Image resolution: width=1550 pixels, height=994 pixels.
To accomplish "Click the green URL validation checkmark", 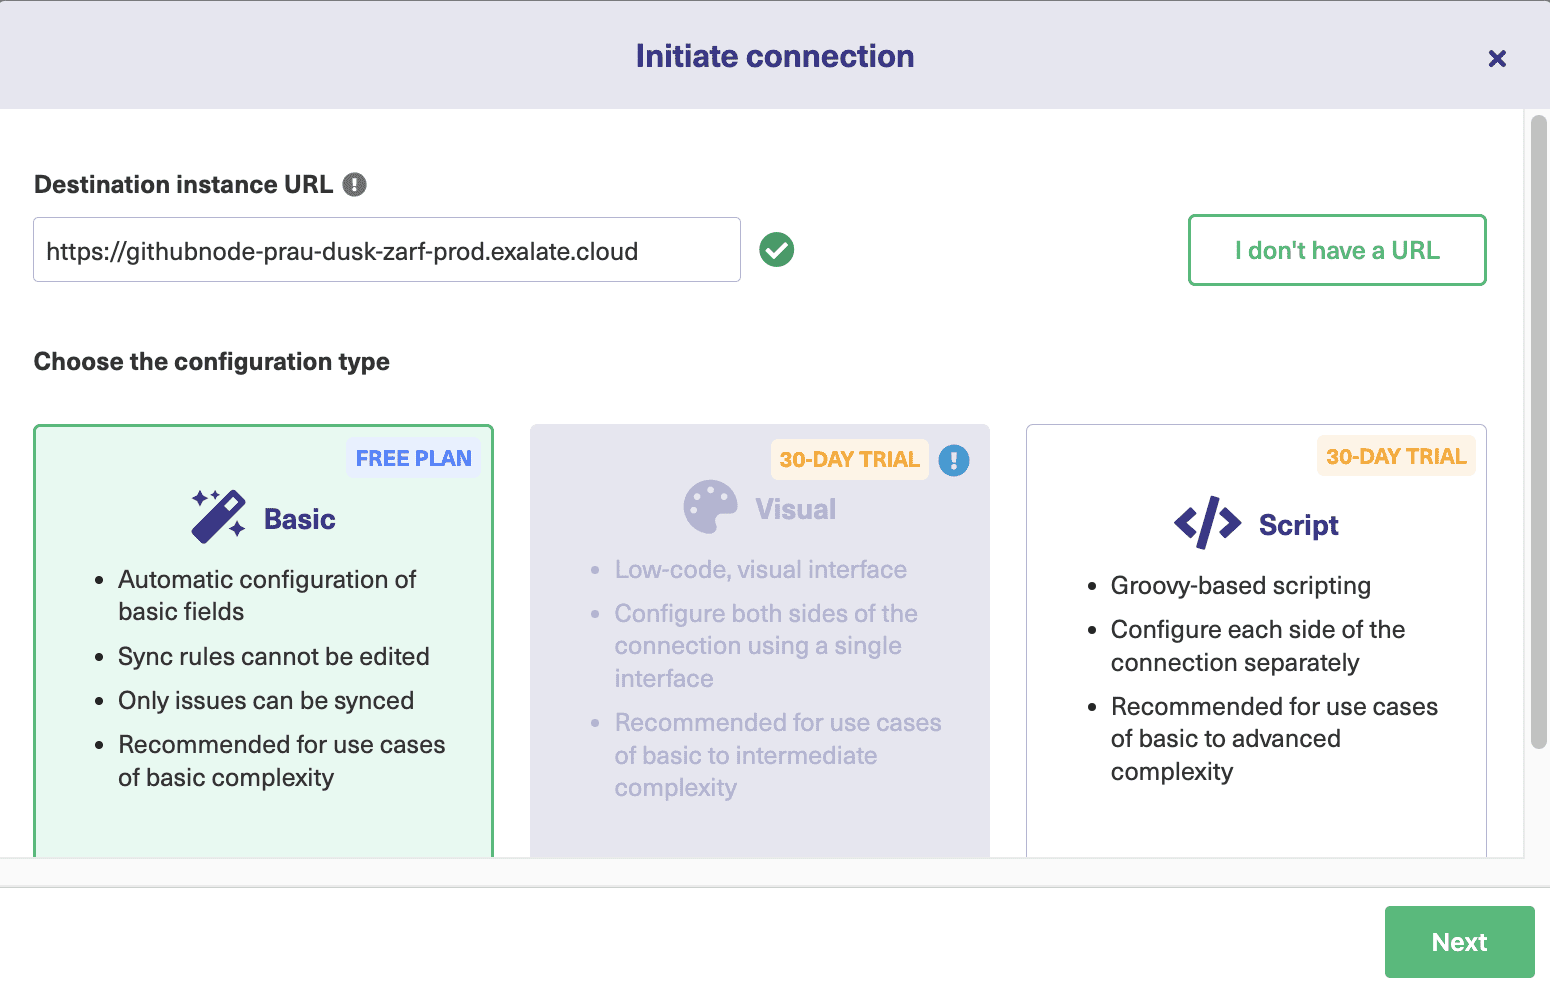I will pos(776,250).
